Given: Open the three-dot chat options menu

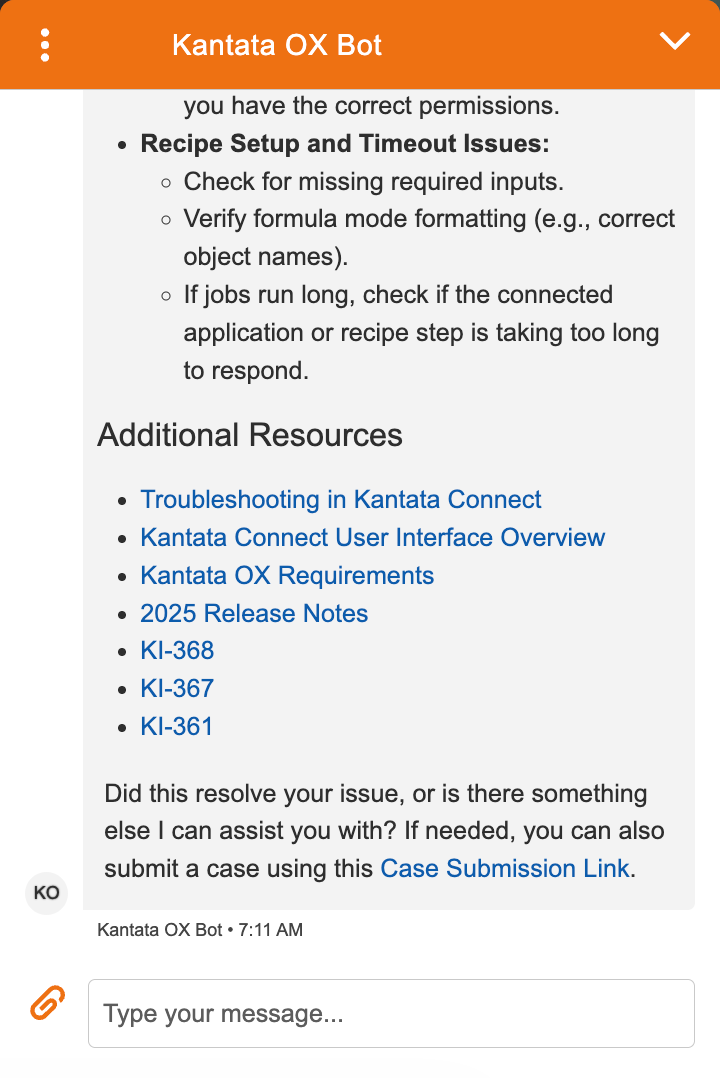Looking at the screenshot, I should click(45, 45).
